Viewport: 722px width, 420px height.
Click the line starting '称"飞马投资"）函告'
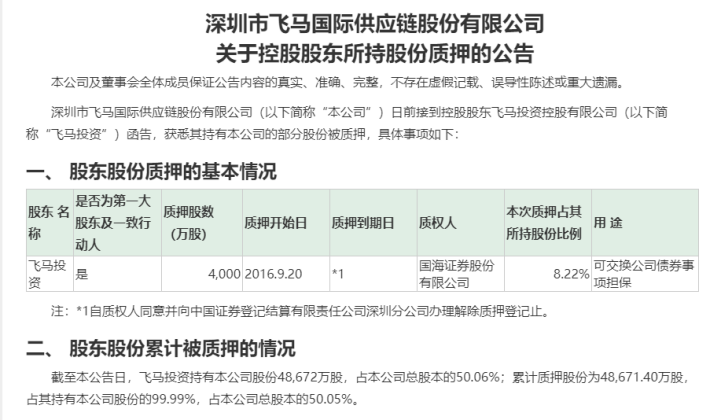point(243,134)
